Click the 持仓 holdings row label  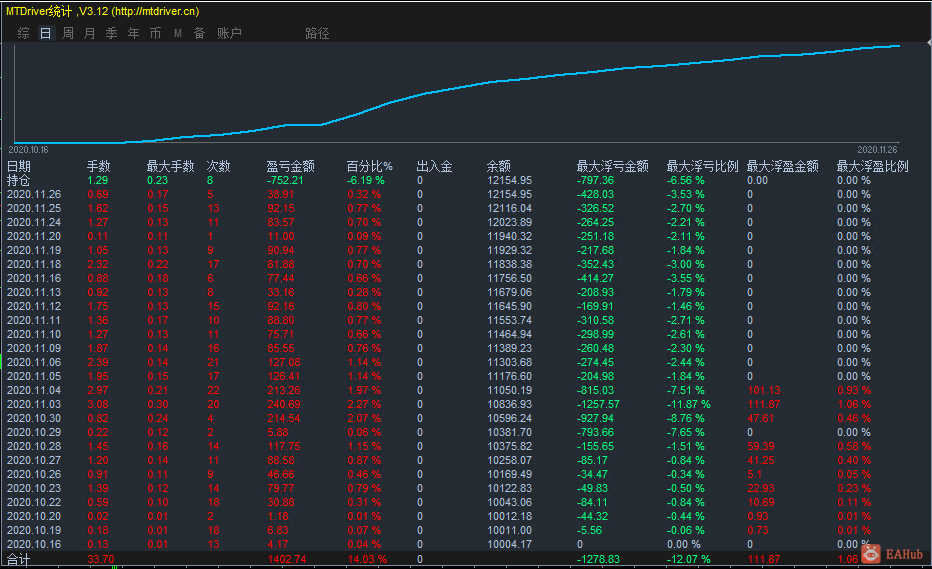pyautogui.click(x=18, y=180)
